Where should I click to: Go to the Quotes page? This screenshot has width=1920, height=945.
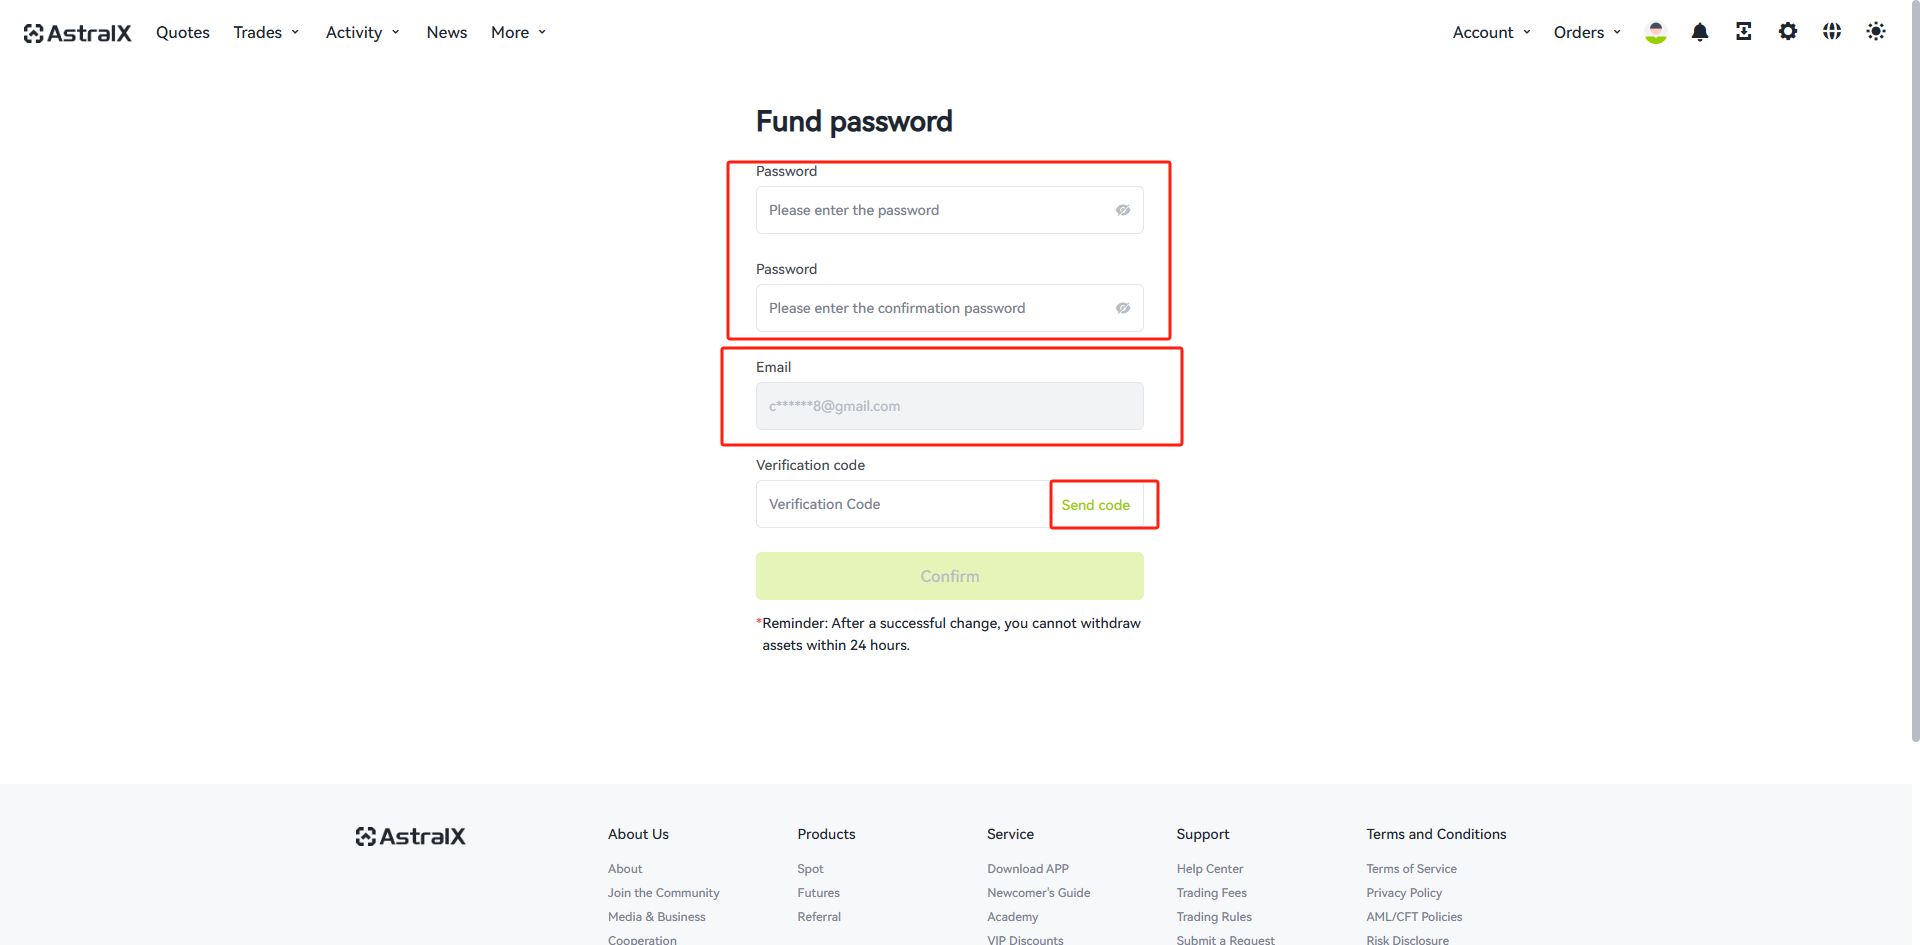[183, 32]
